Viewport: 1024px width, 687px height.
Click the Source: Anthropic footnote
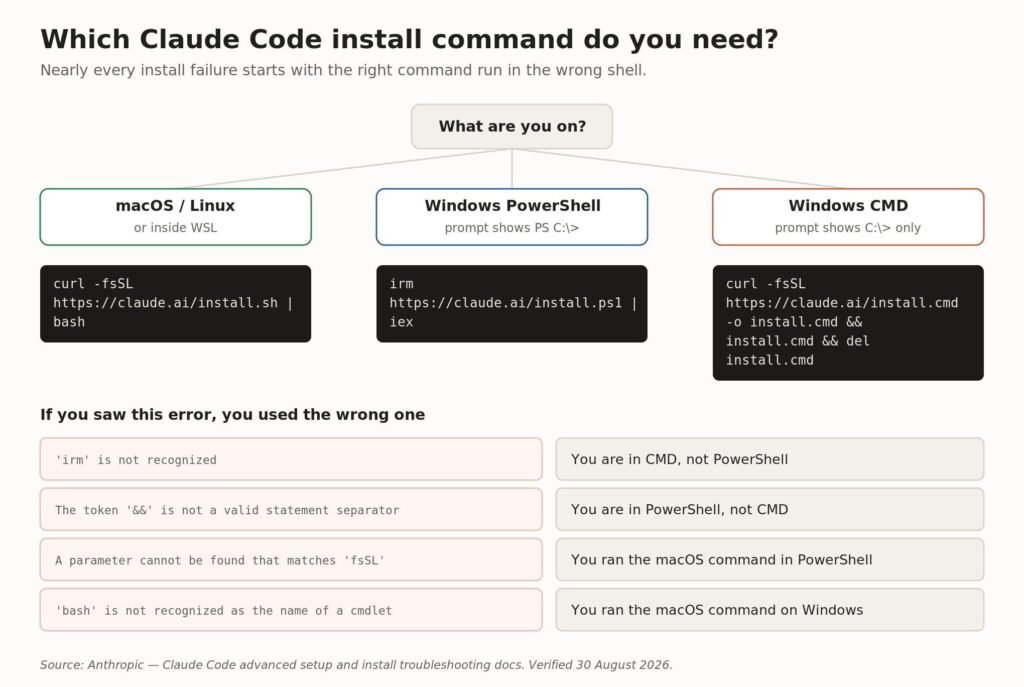tap(356, 665)
